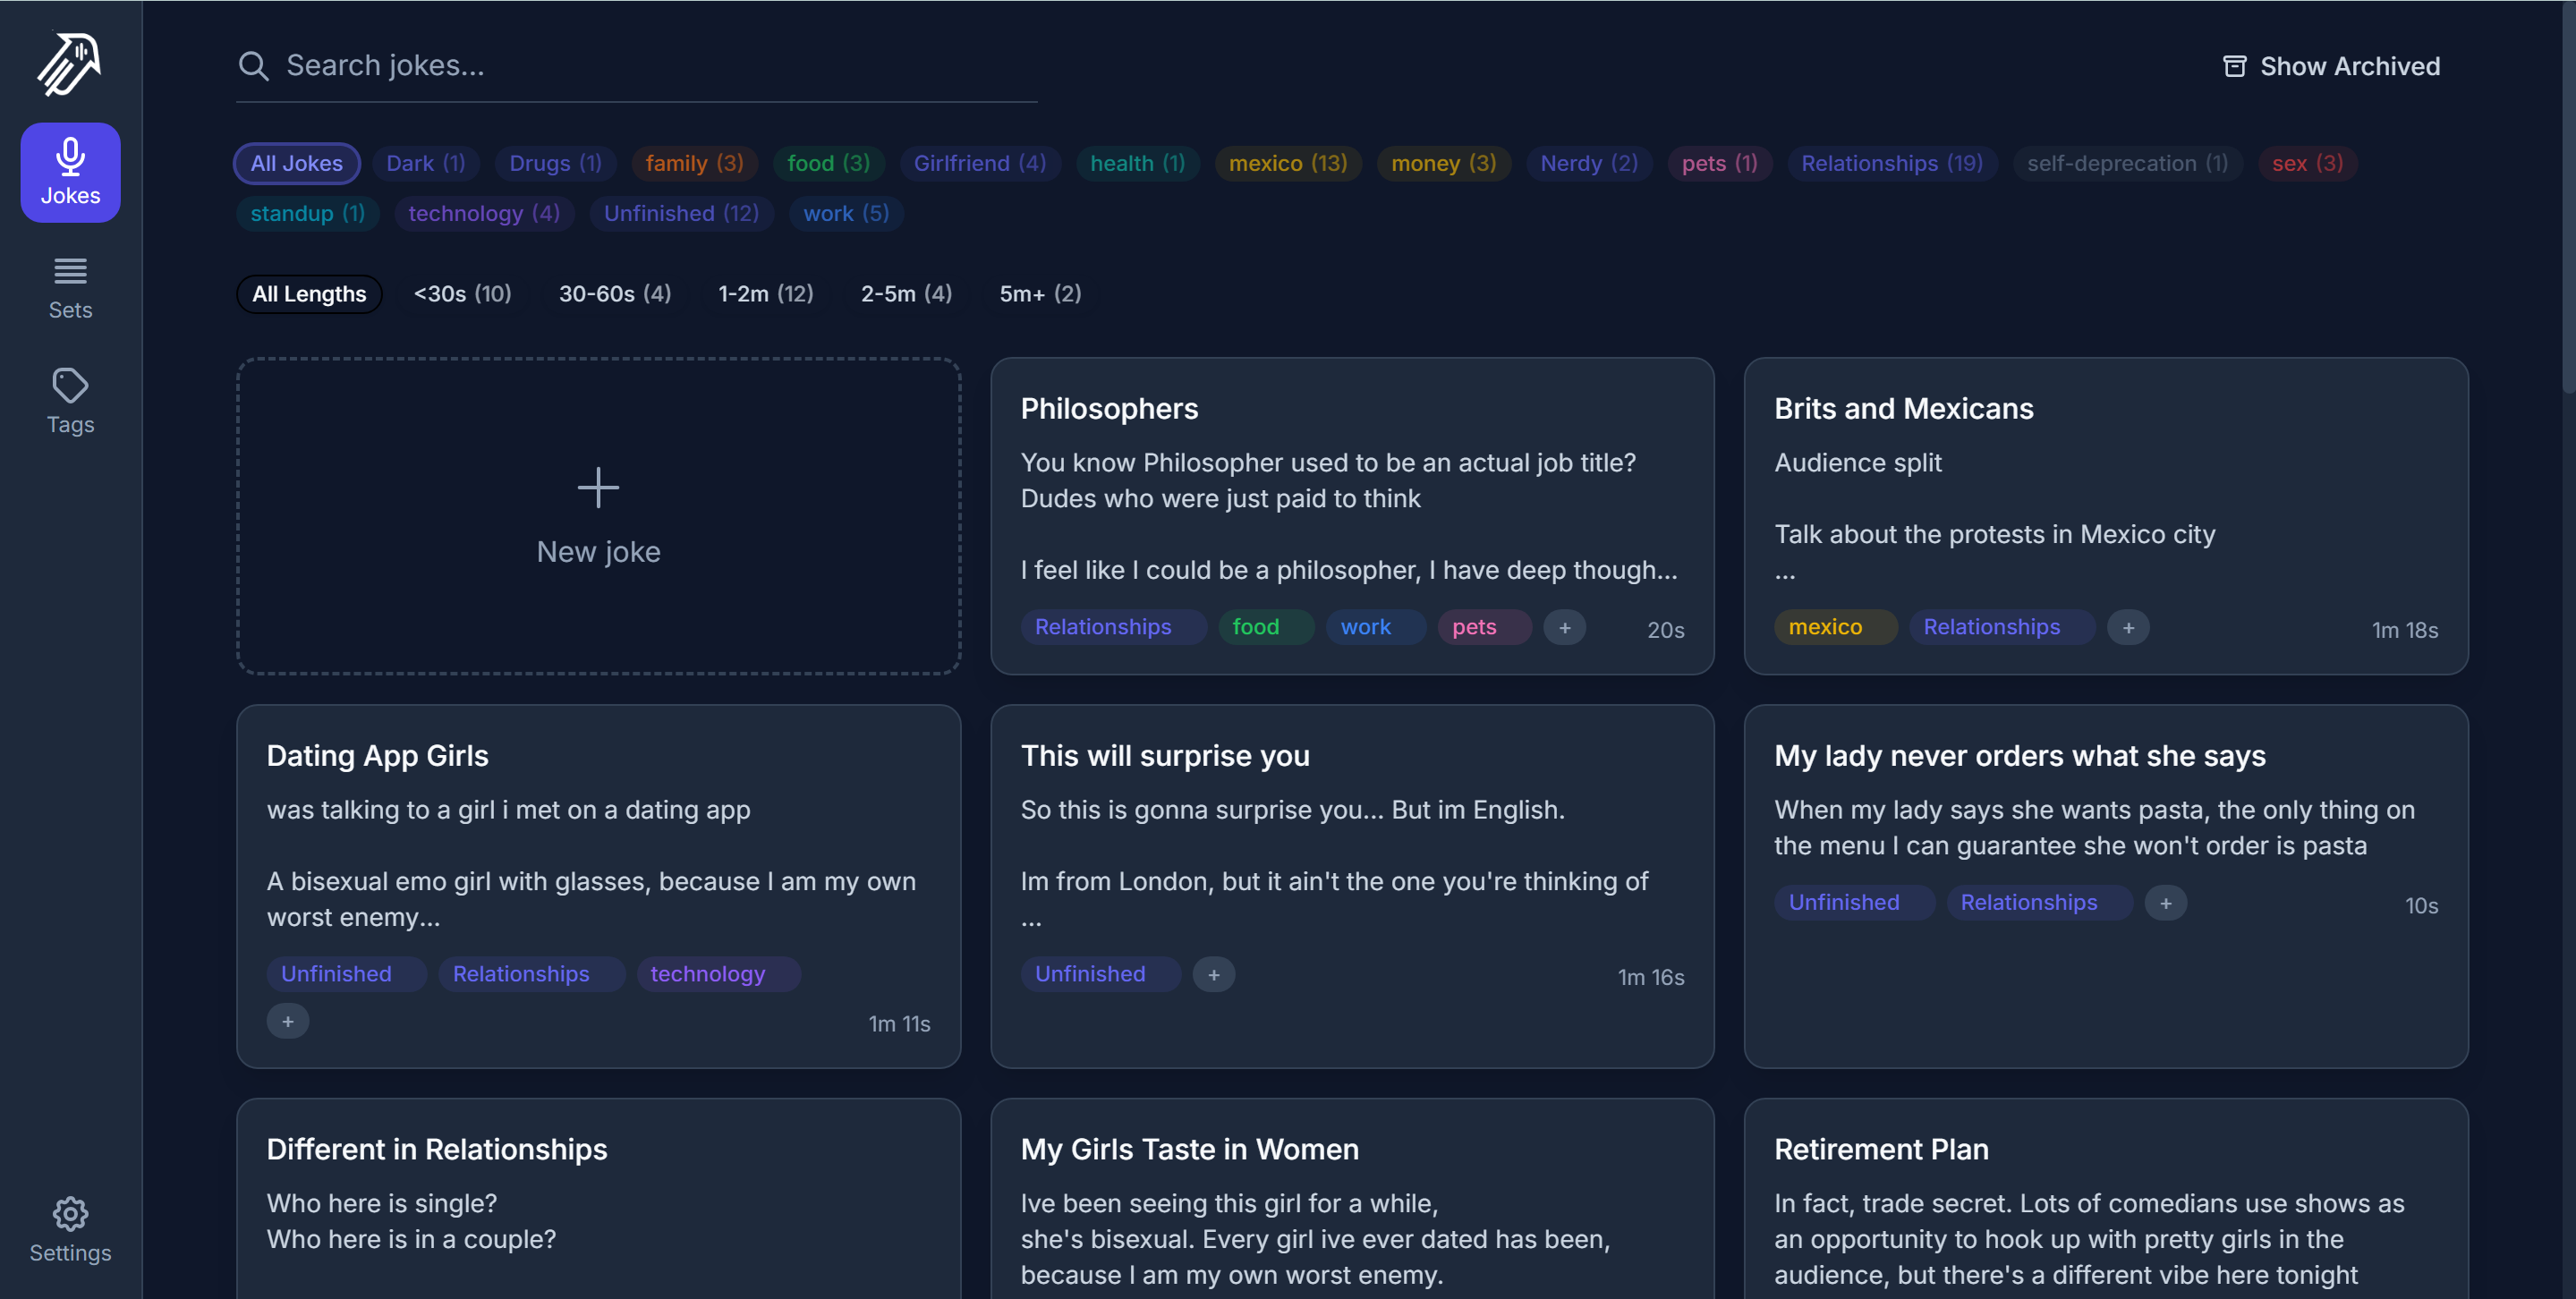This screenshot has height=1299, width=2576.
Task: Select the All Jokes filter pill
Action: 296,163
